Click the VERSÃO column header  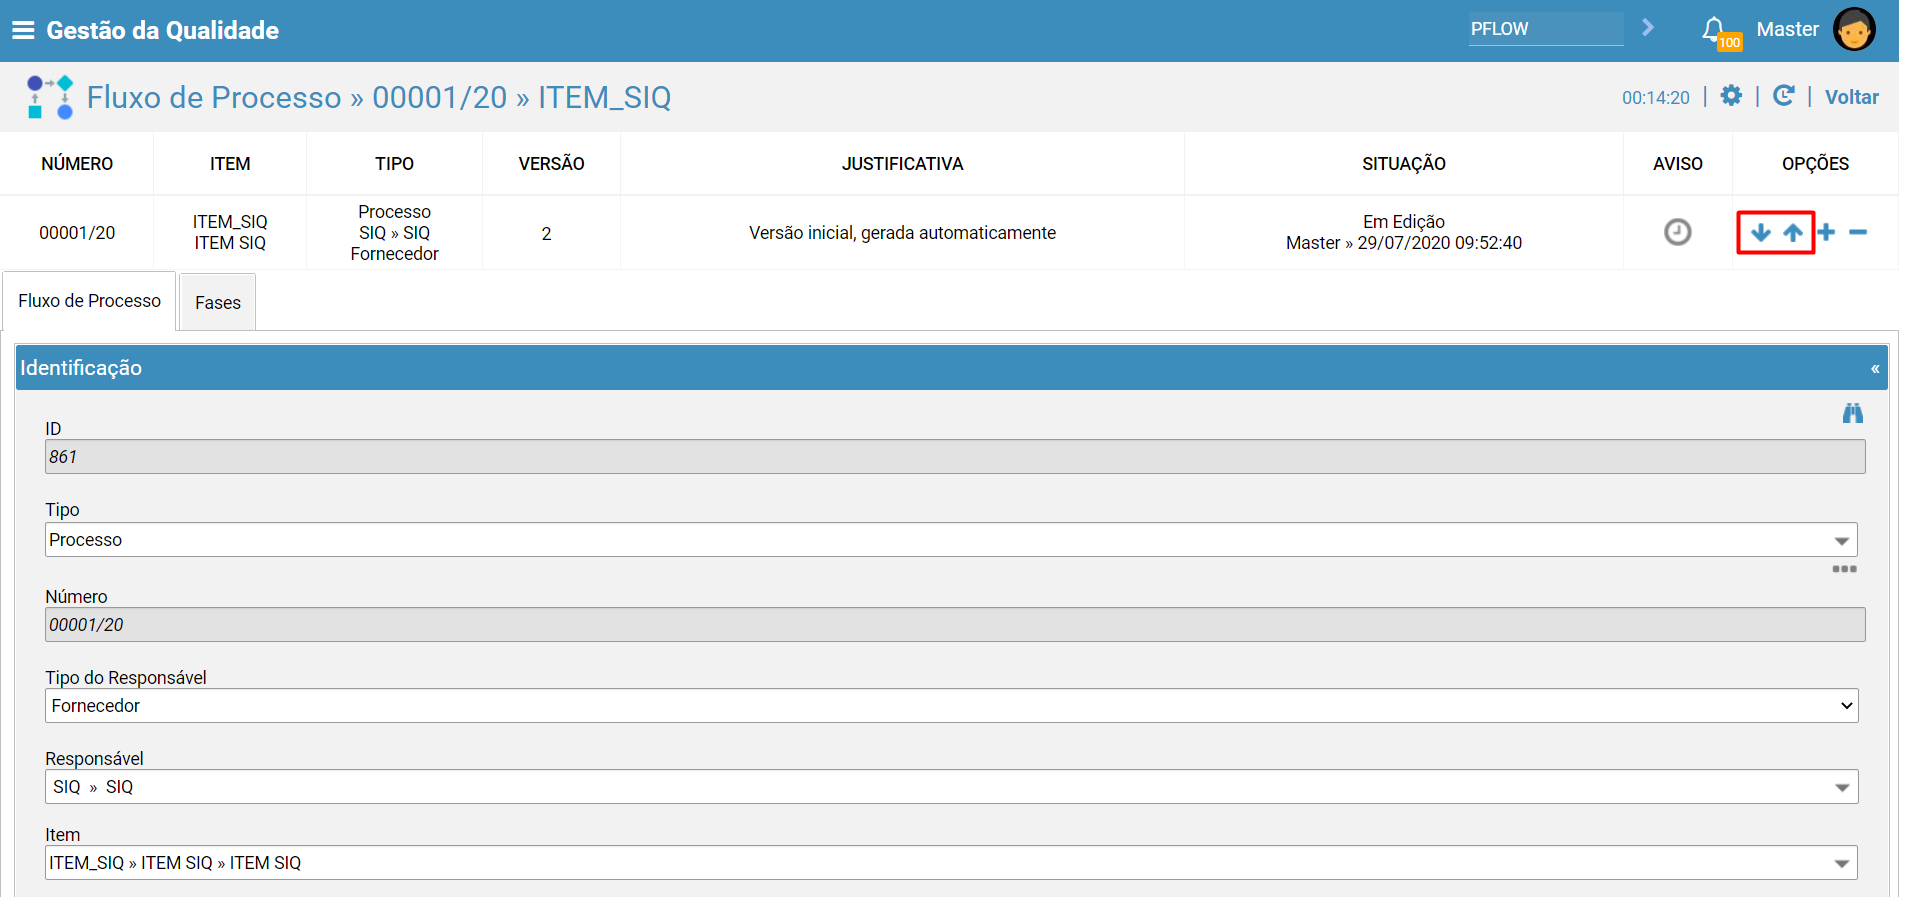(551, 164)
